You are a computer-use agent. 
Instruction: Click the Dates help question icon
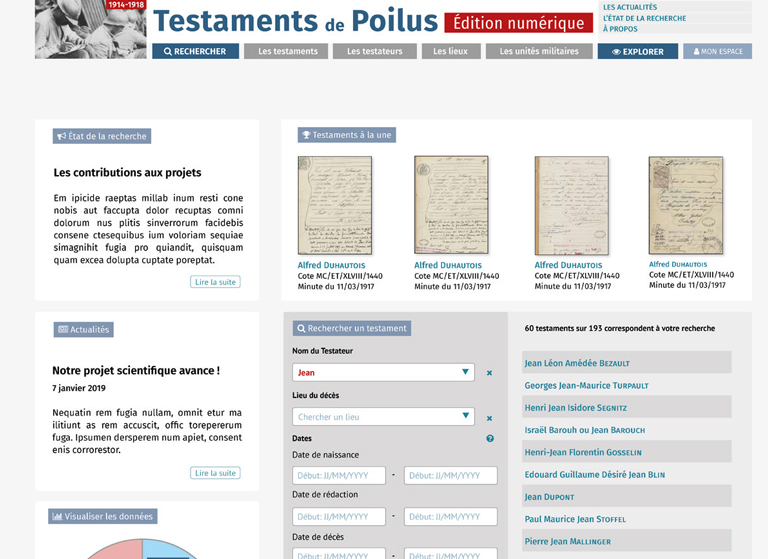[490, 438]
